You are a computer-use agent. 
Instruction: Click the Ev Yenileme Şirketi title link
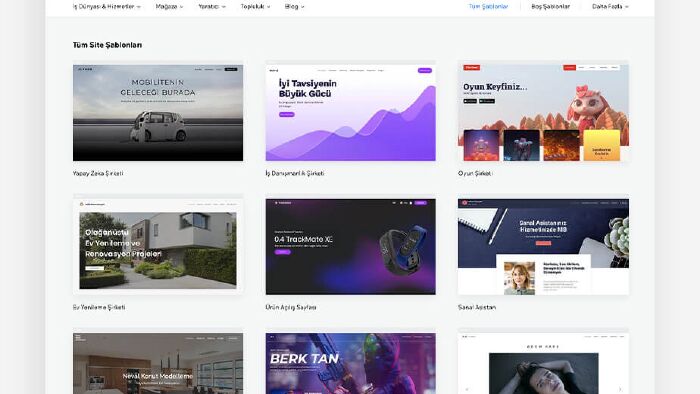pyautogui.click(x=99, y=307)
